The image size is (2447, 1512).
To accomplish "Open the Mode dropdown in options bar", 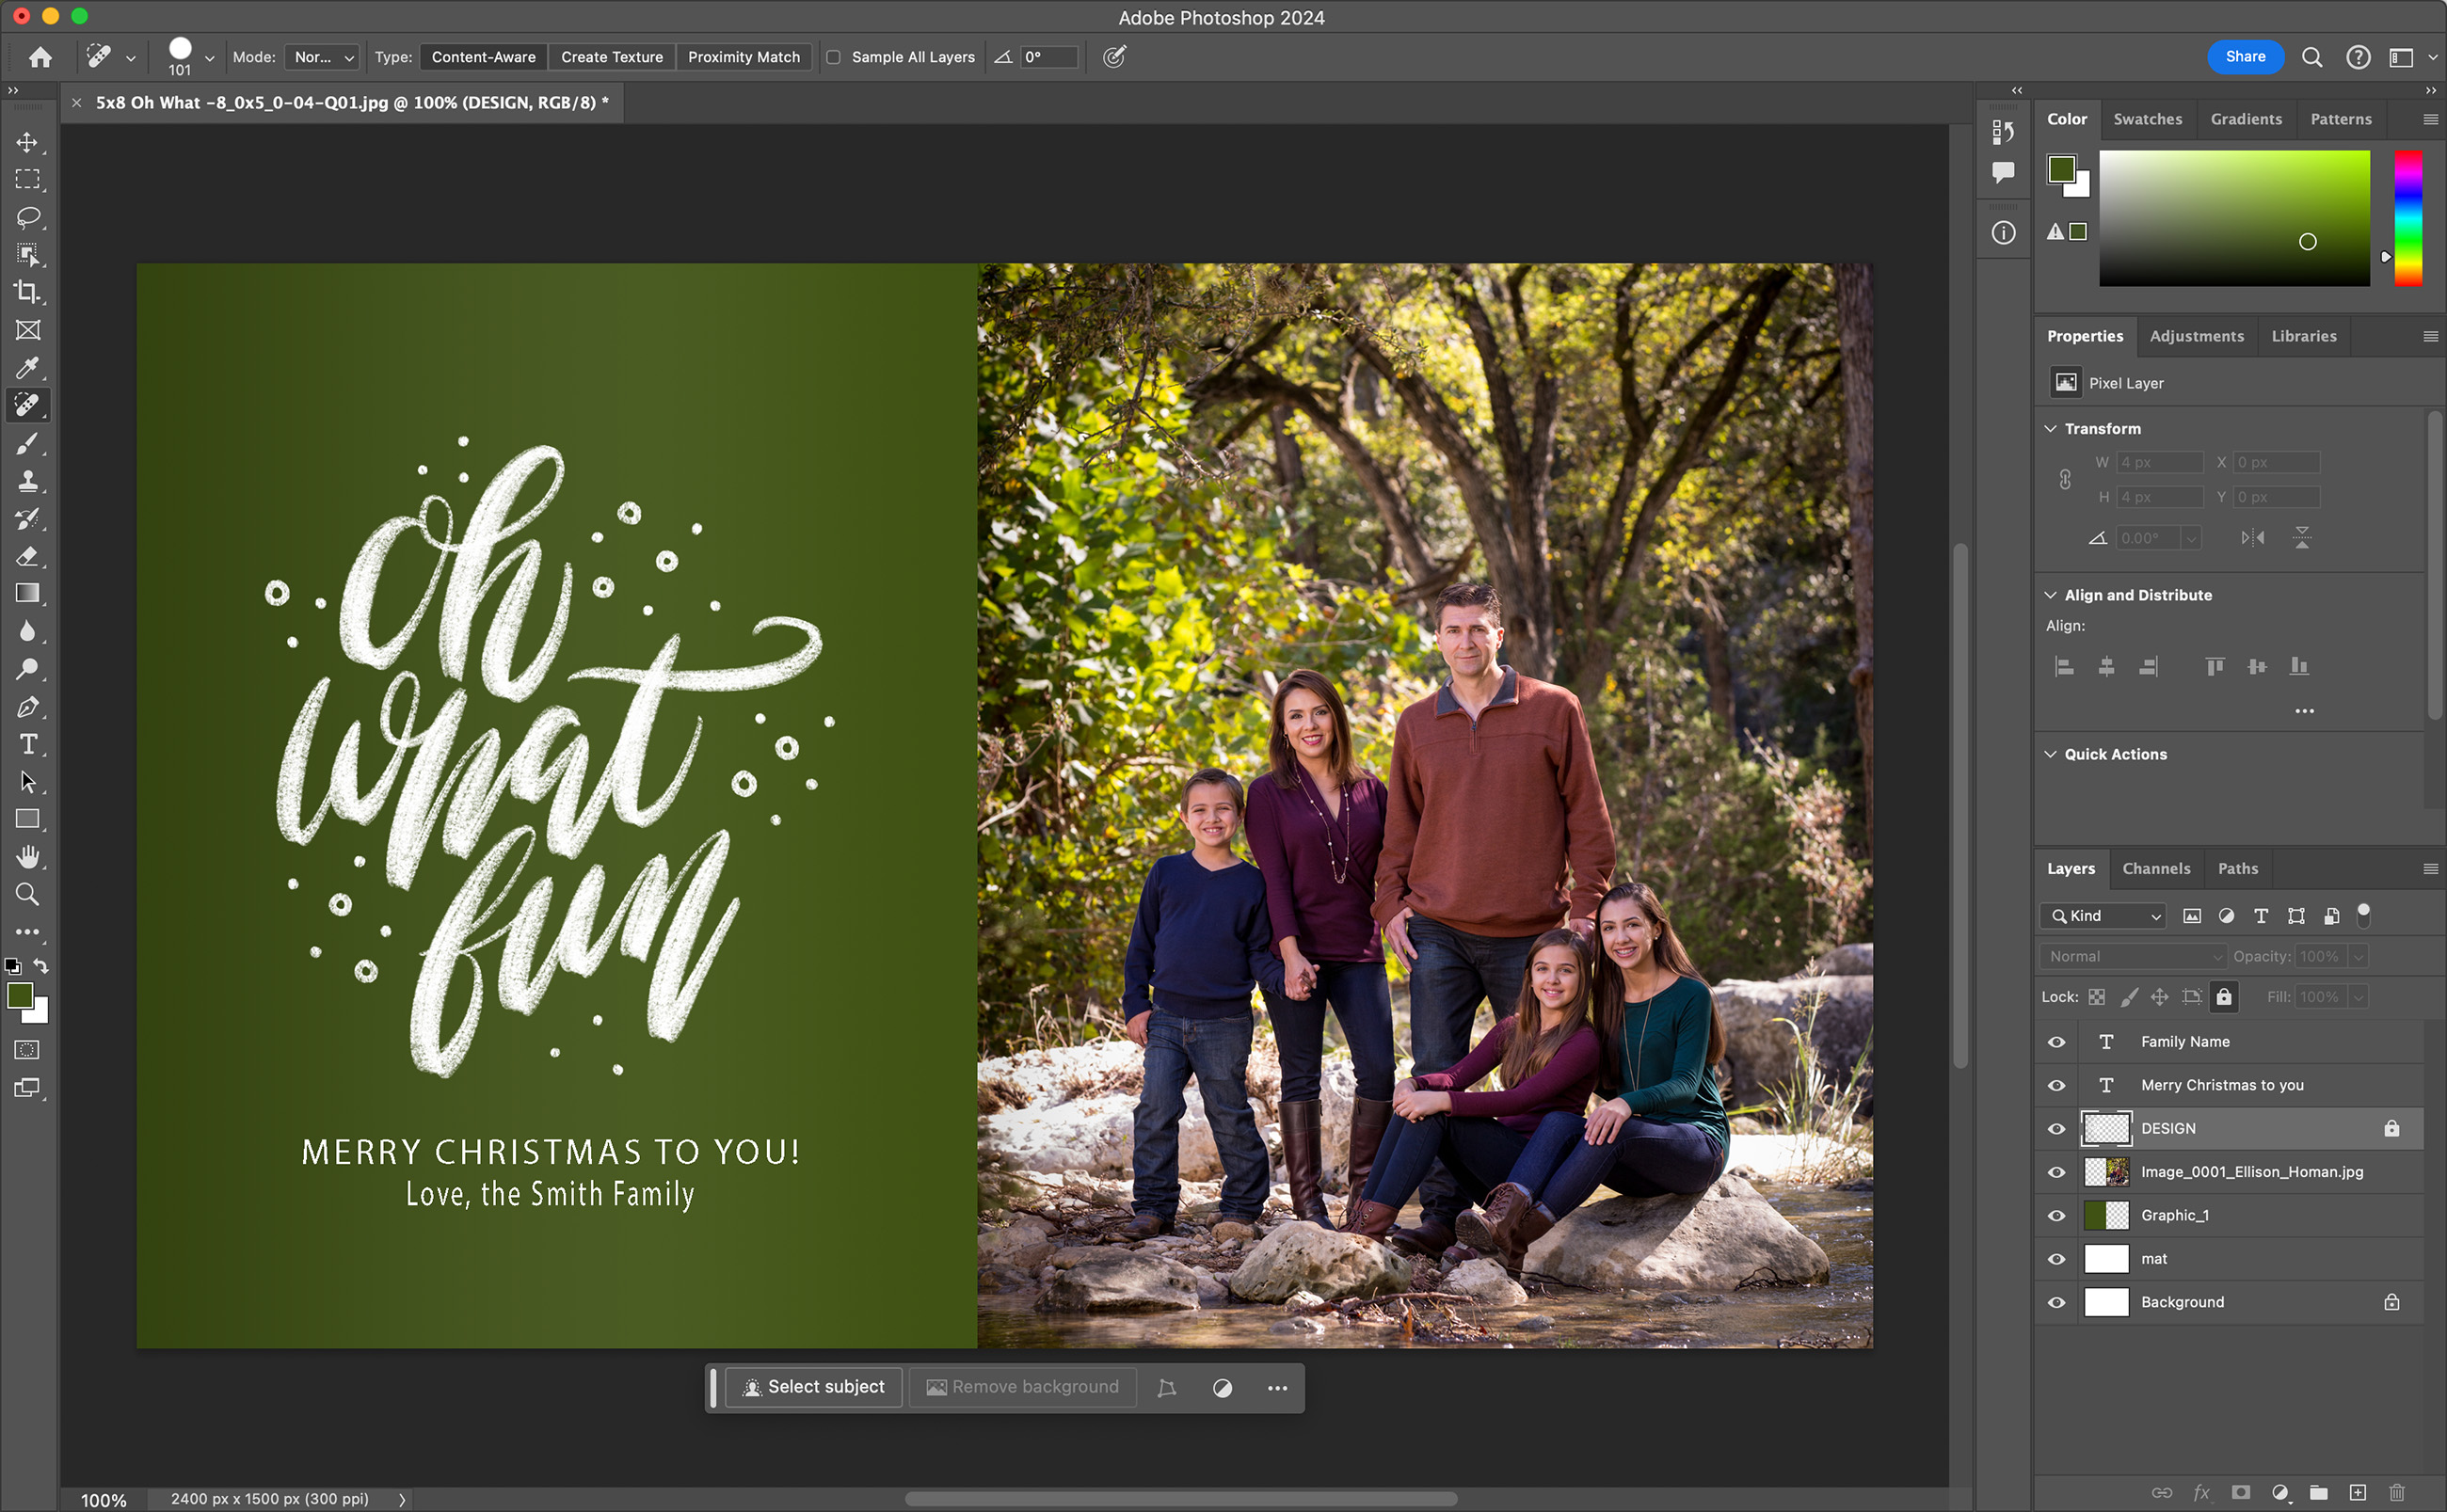I will coord(322,57).
